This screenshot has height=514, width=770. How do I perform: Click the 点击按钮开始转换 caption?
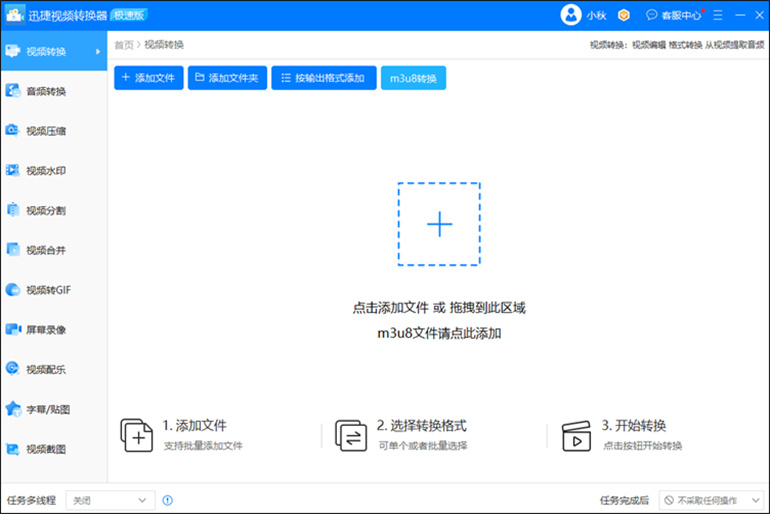[x=642, y=446]
